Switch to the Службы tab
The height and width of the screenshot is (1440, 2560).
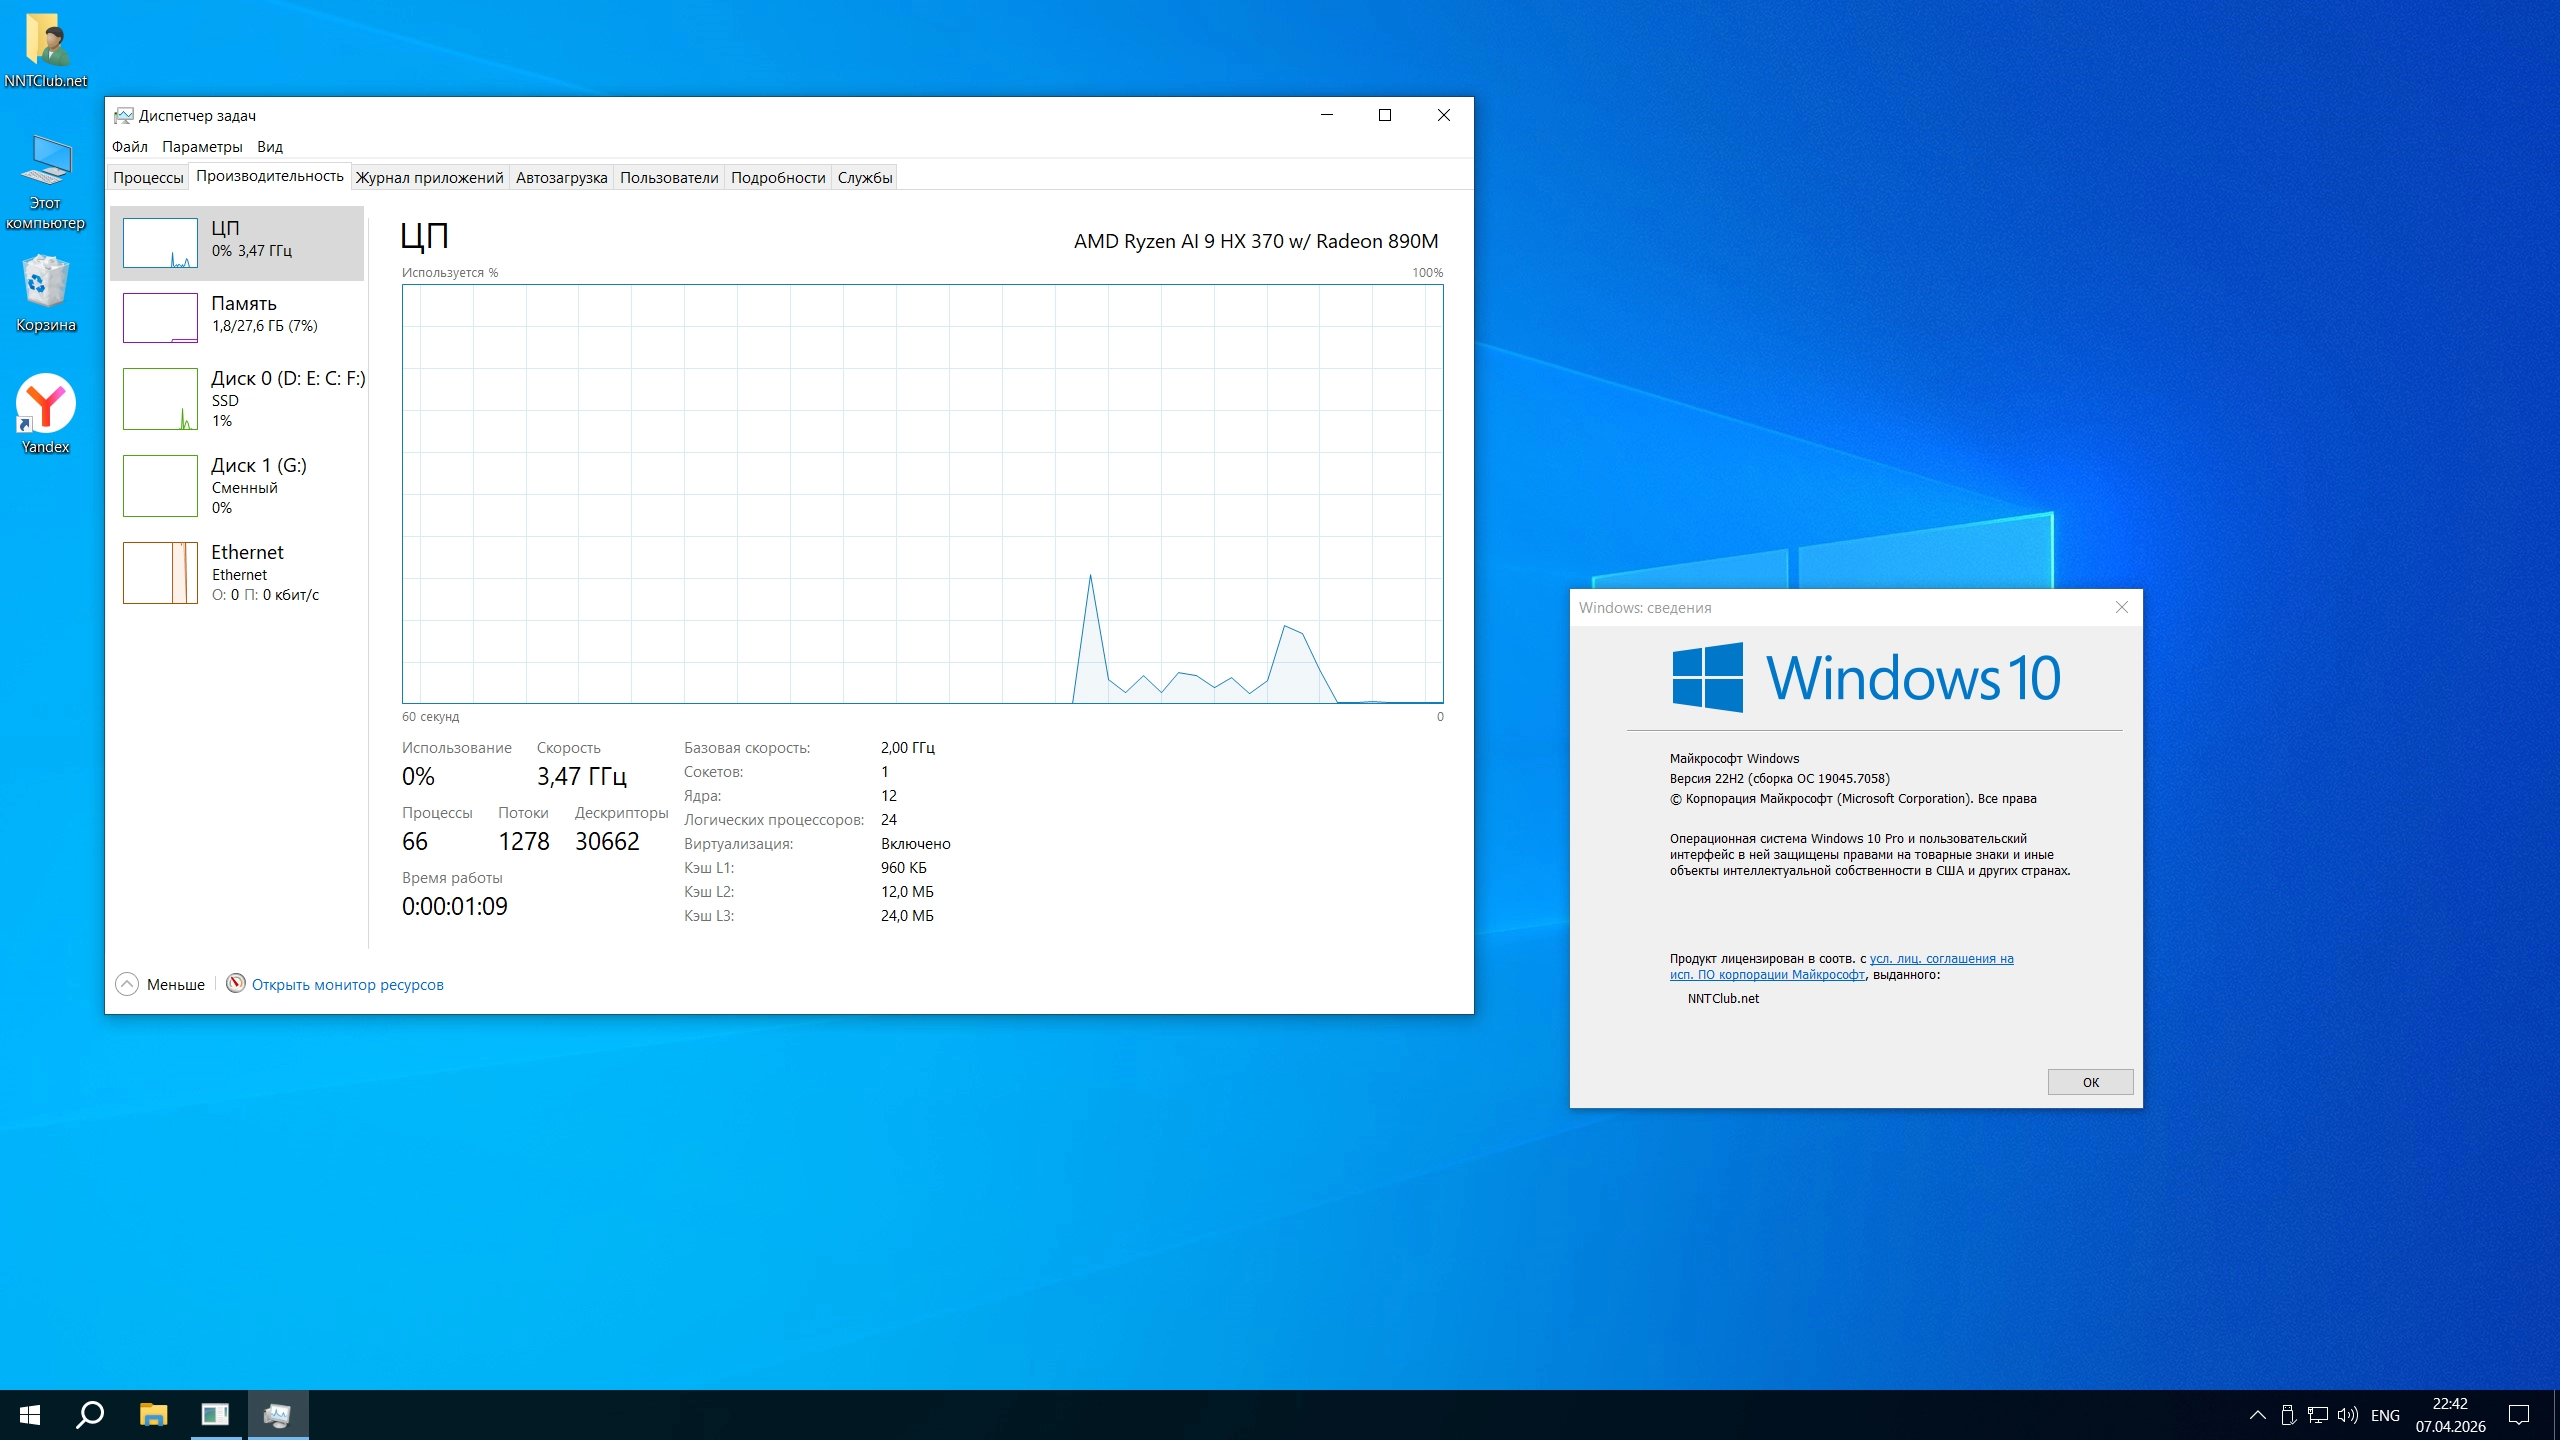864,177
